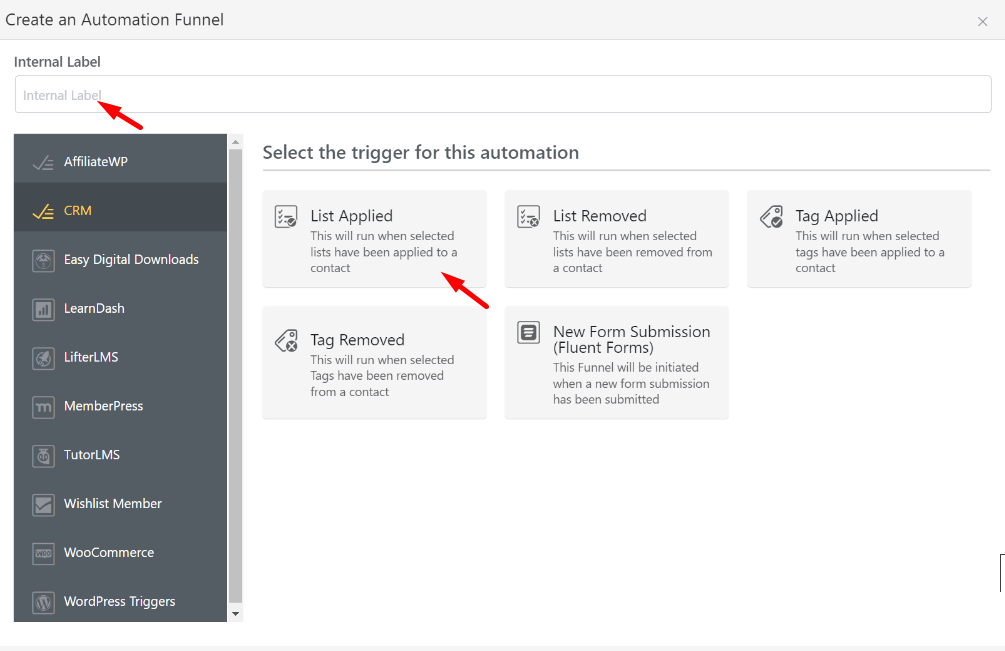Switch to WooCommerce triggers category
Viewport: 1005px width, 651px height.
pyautogui.click(x=108, y=553)
